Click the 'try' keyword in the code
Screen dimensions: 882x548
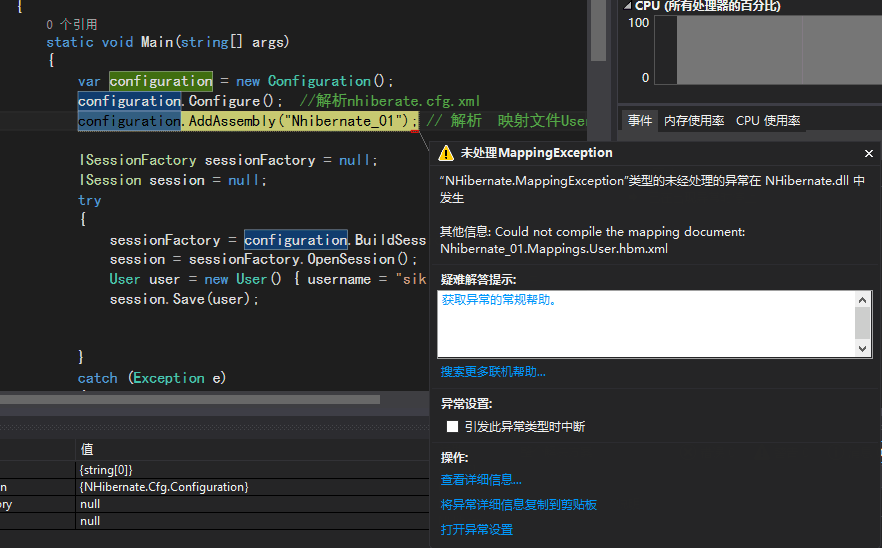point(89,200)
